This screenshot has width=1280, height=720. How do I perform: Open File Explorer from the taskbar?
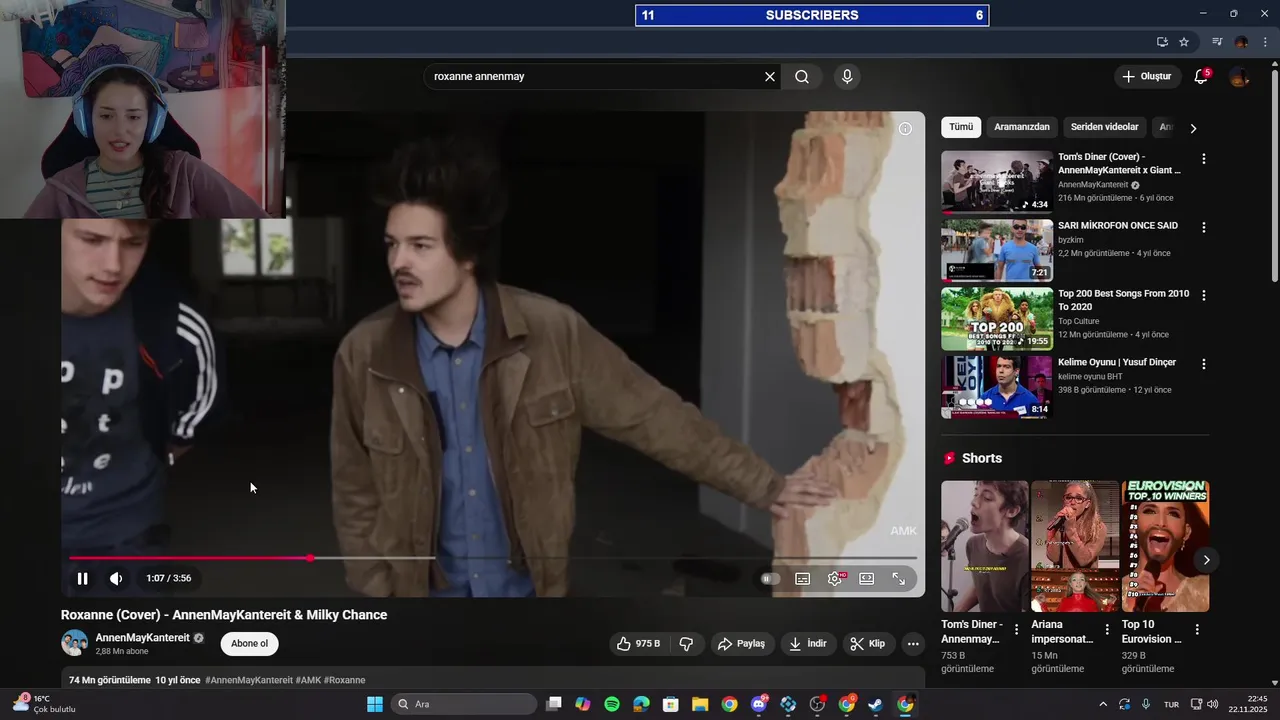(x=700, y=704)
